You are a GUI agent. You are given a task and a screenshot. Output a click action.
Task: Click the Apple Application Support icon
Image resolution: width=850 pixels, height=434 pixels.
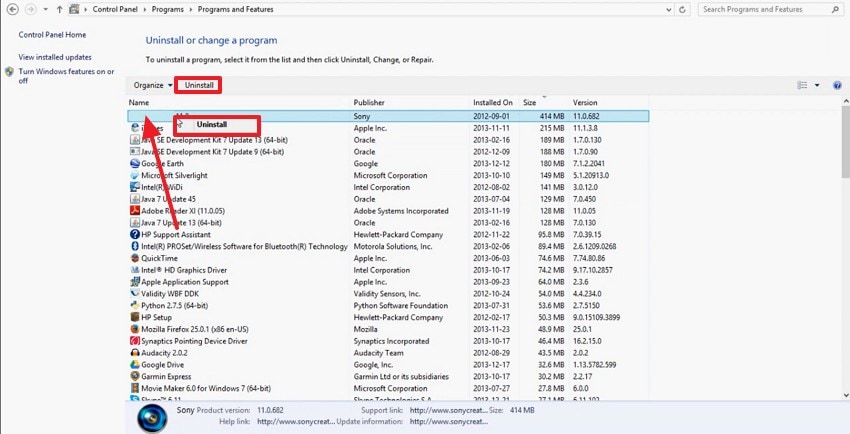click(x=134, y=282)
